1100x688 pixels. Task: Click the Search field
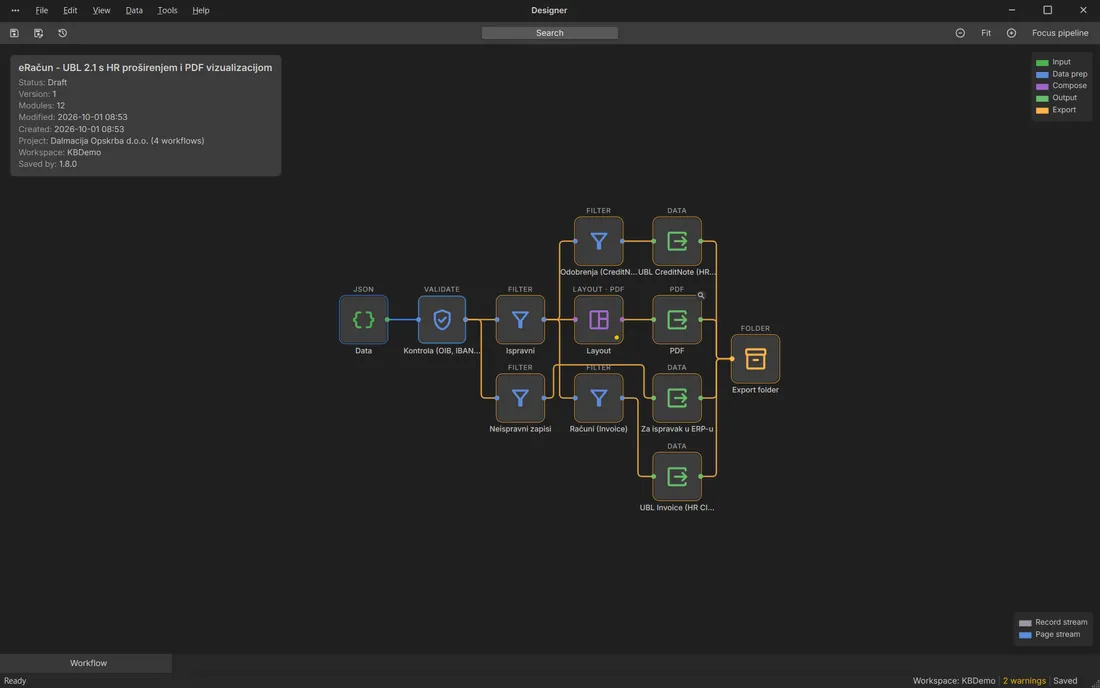coord(549,33)
